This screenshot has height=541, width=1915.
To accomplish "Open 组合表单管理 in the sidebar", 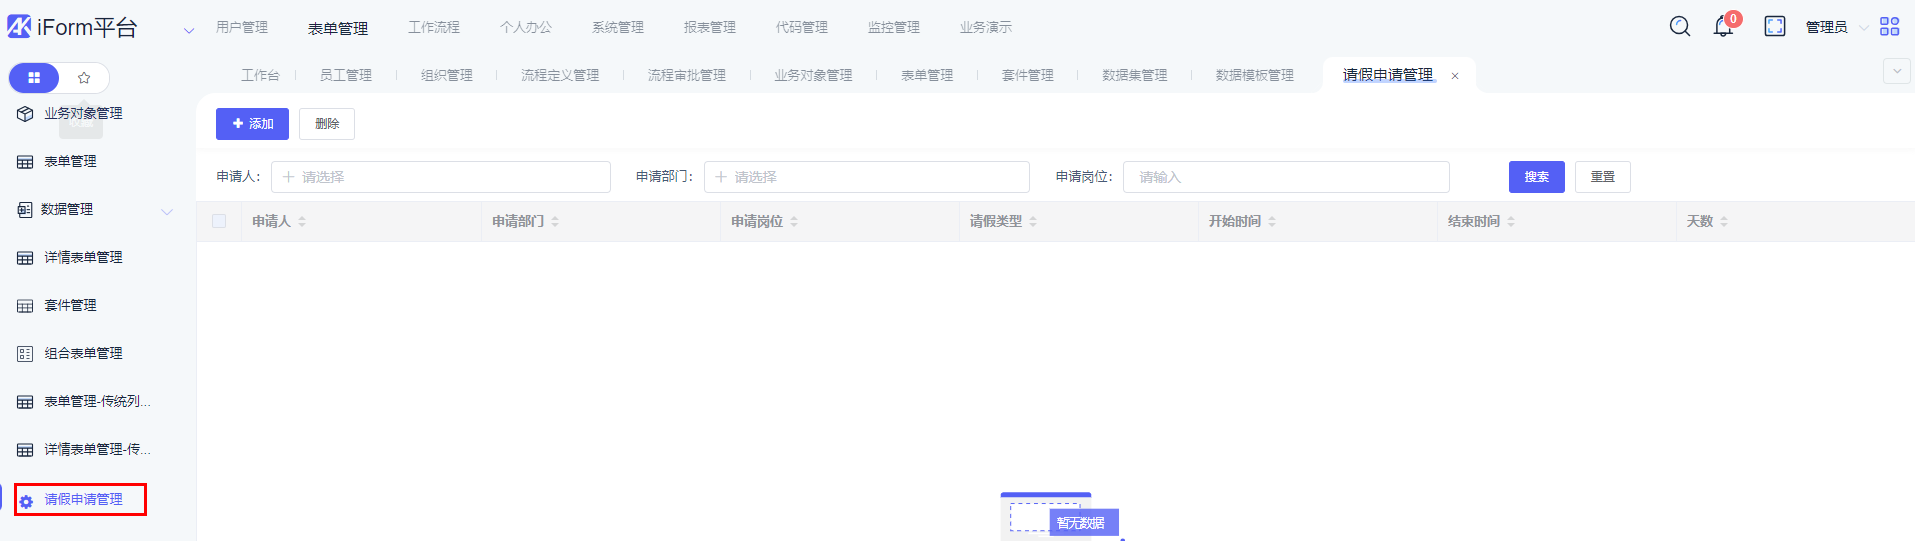I will [83, 354].
